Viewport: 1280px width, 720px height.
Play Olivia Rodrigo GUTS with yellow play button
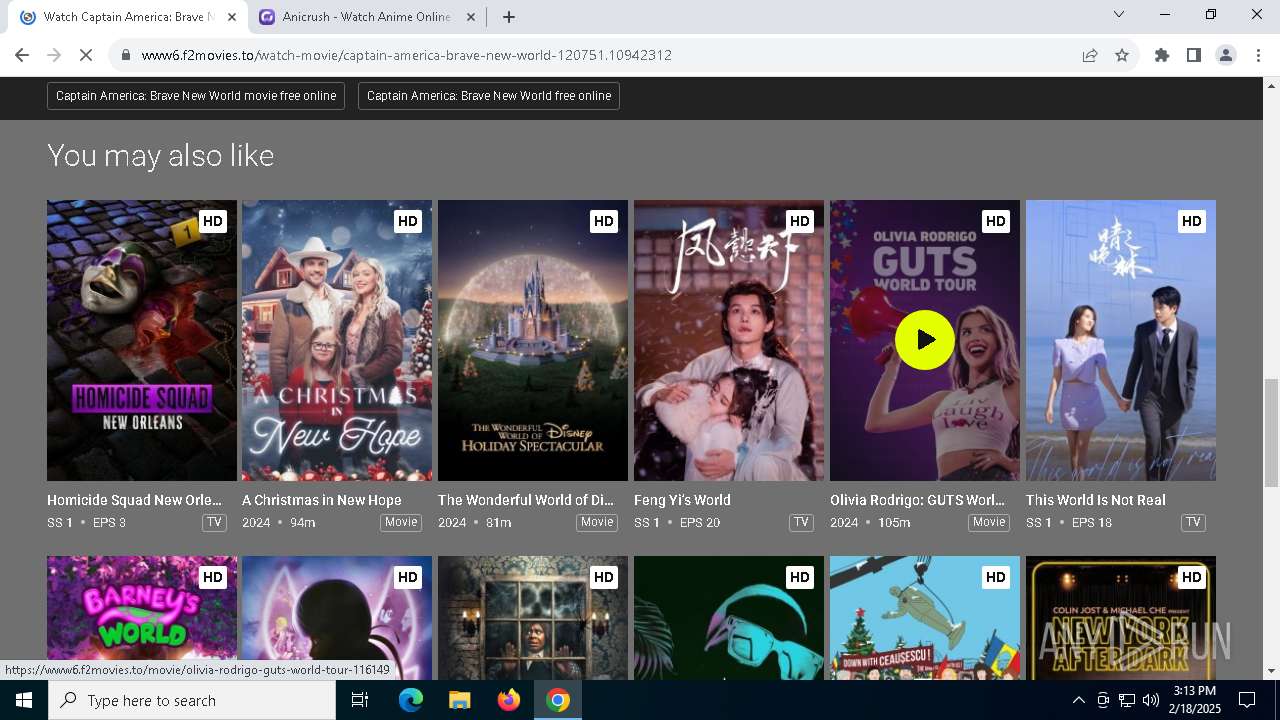tap(925, 340)
